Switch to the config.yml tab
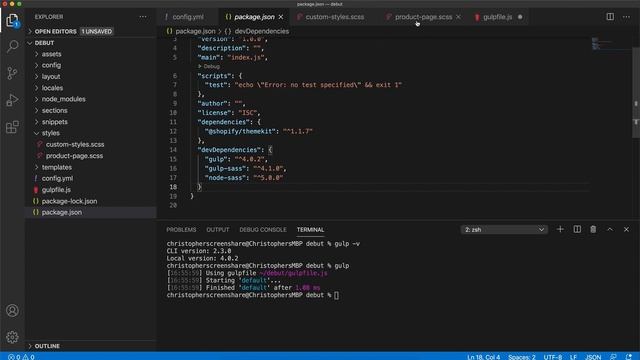Screen dimensions: 640x360 click(x=188, y=17)
